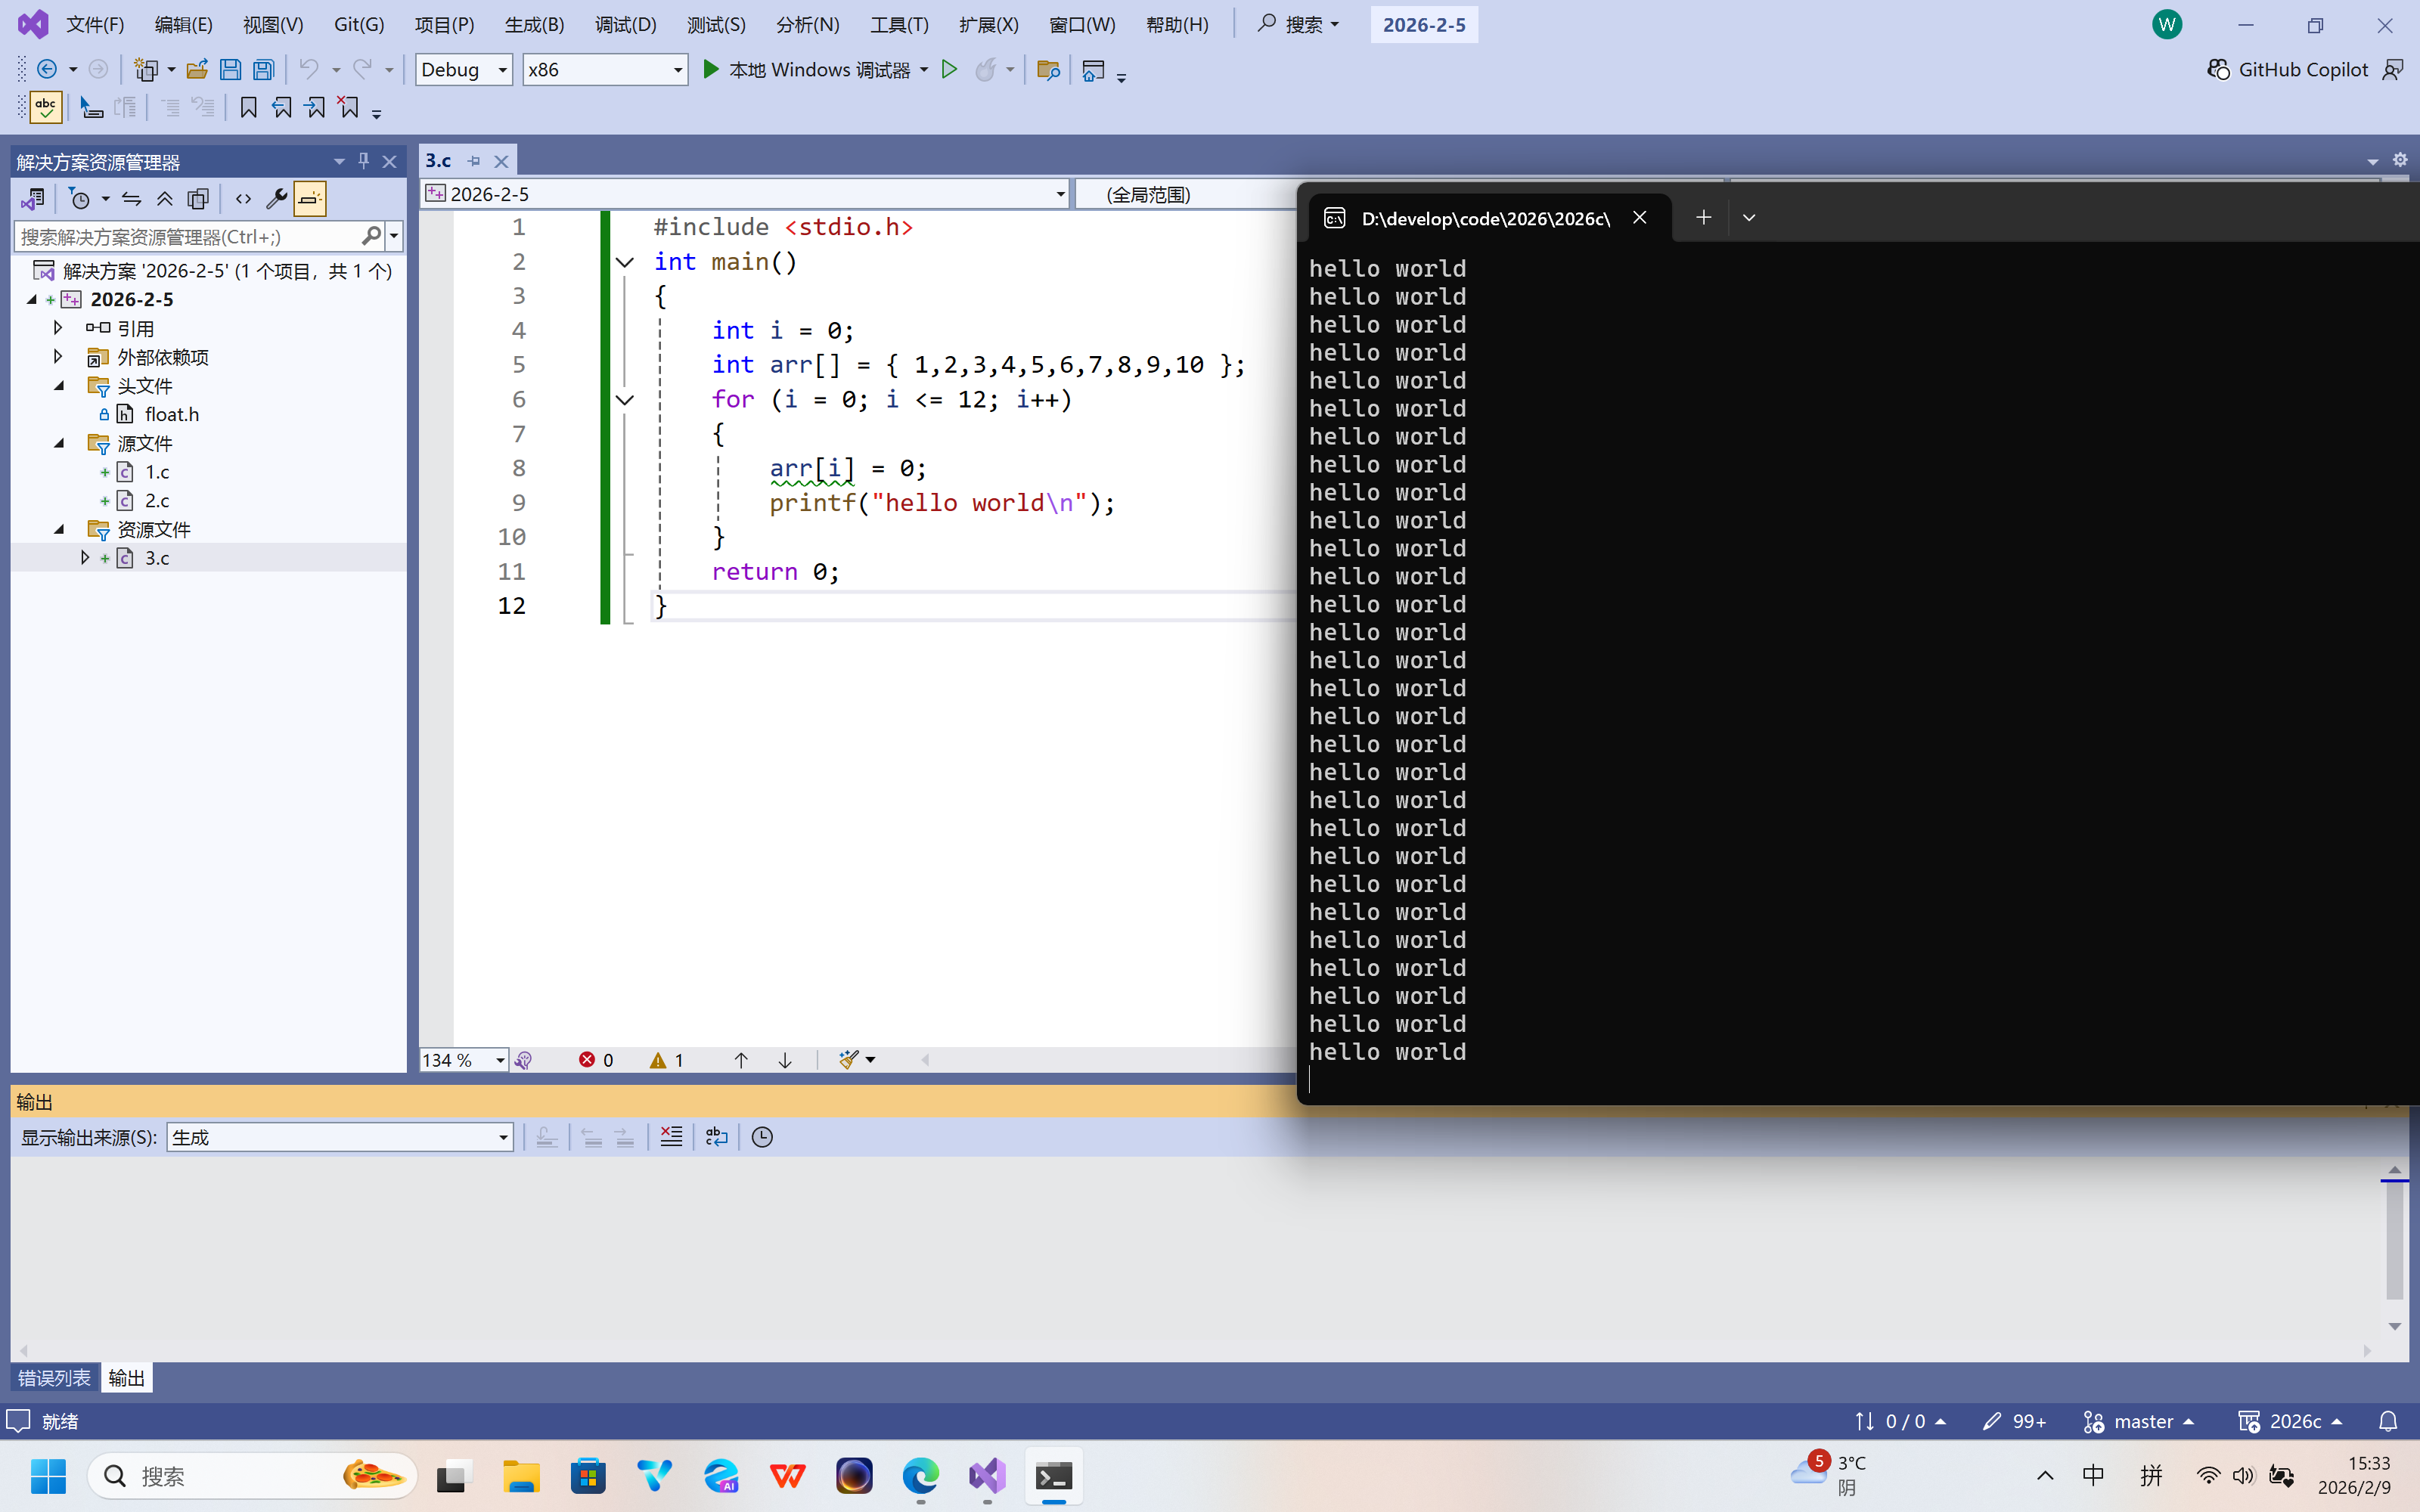Click the top 搜索 search box in title bar

tap(1299, 24)
